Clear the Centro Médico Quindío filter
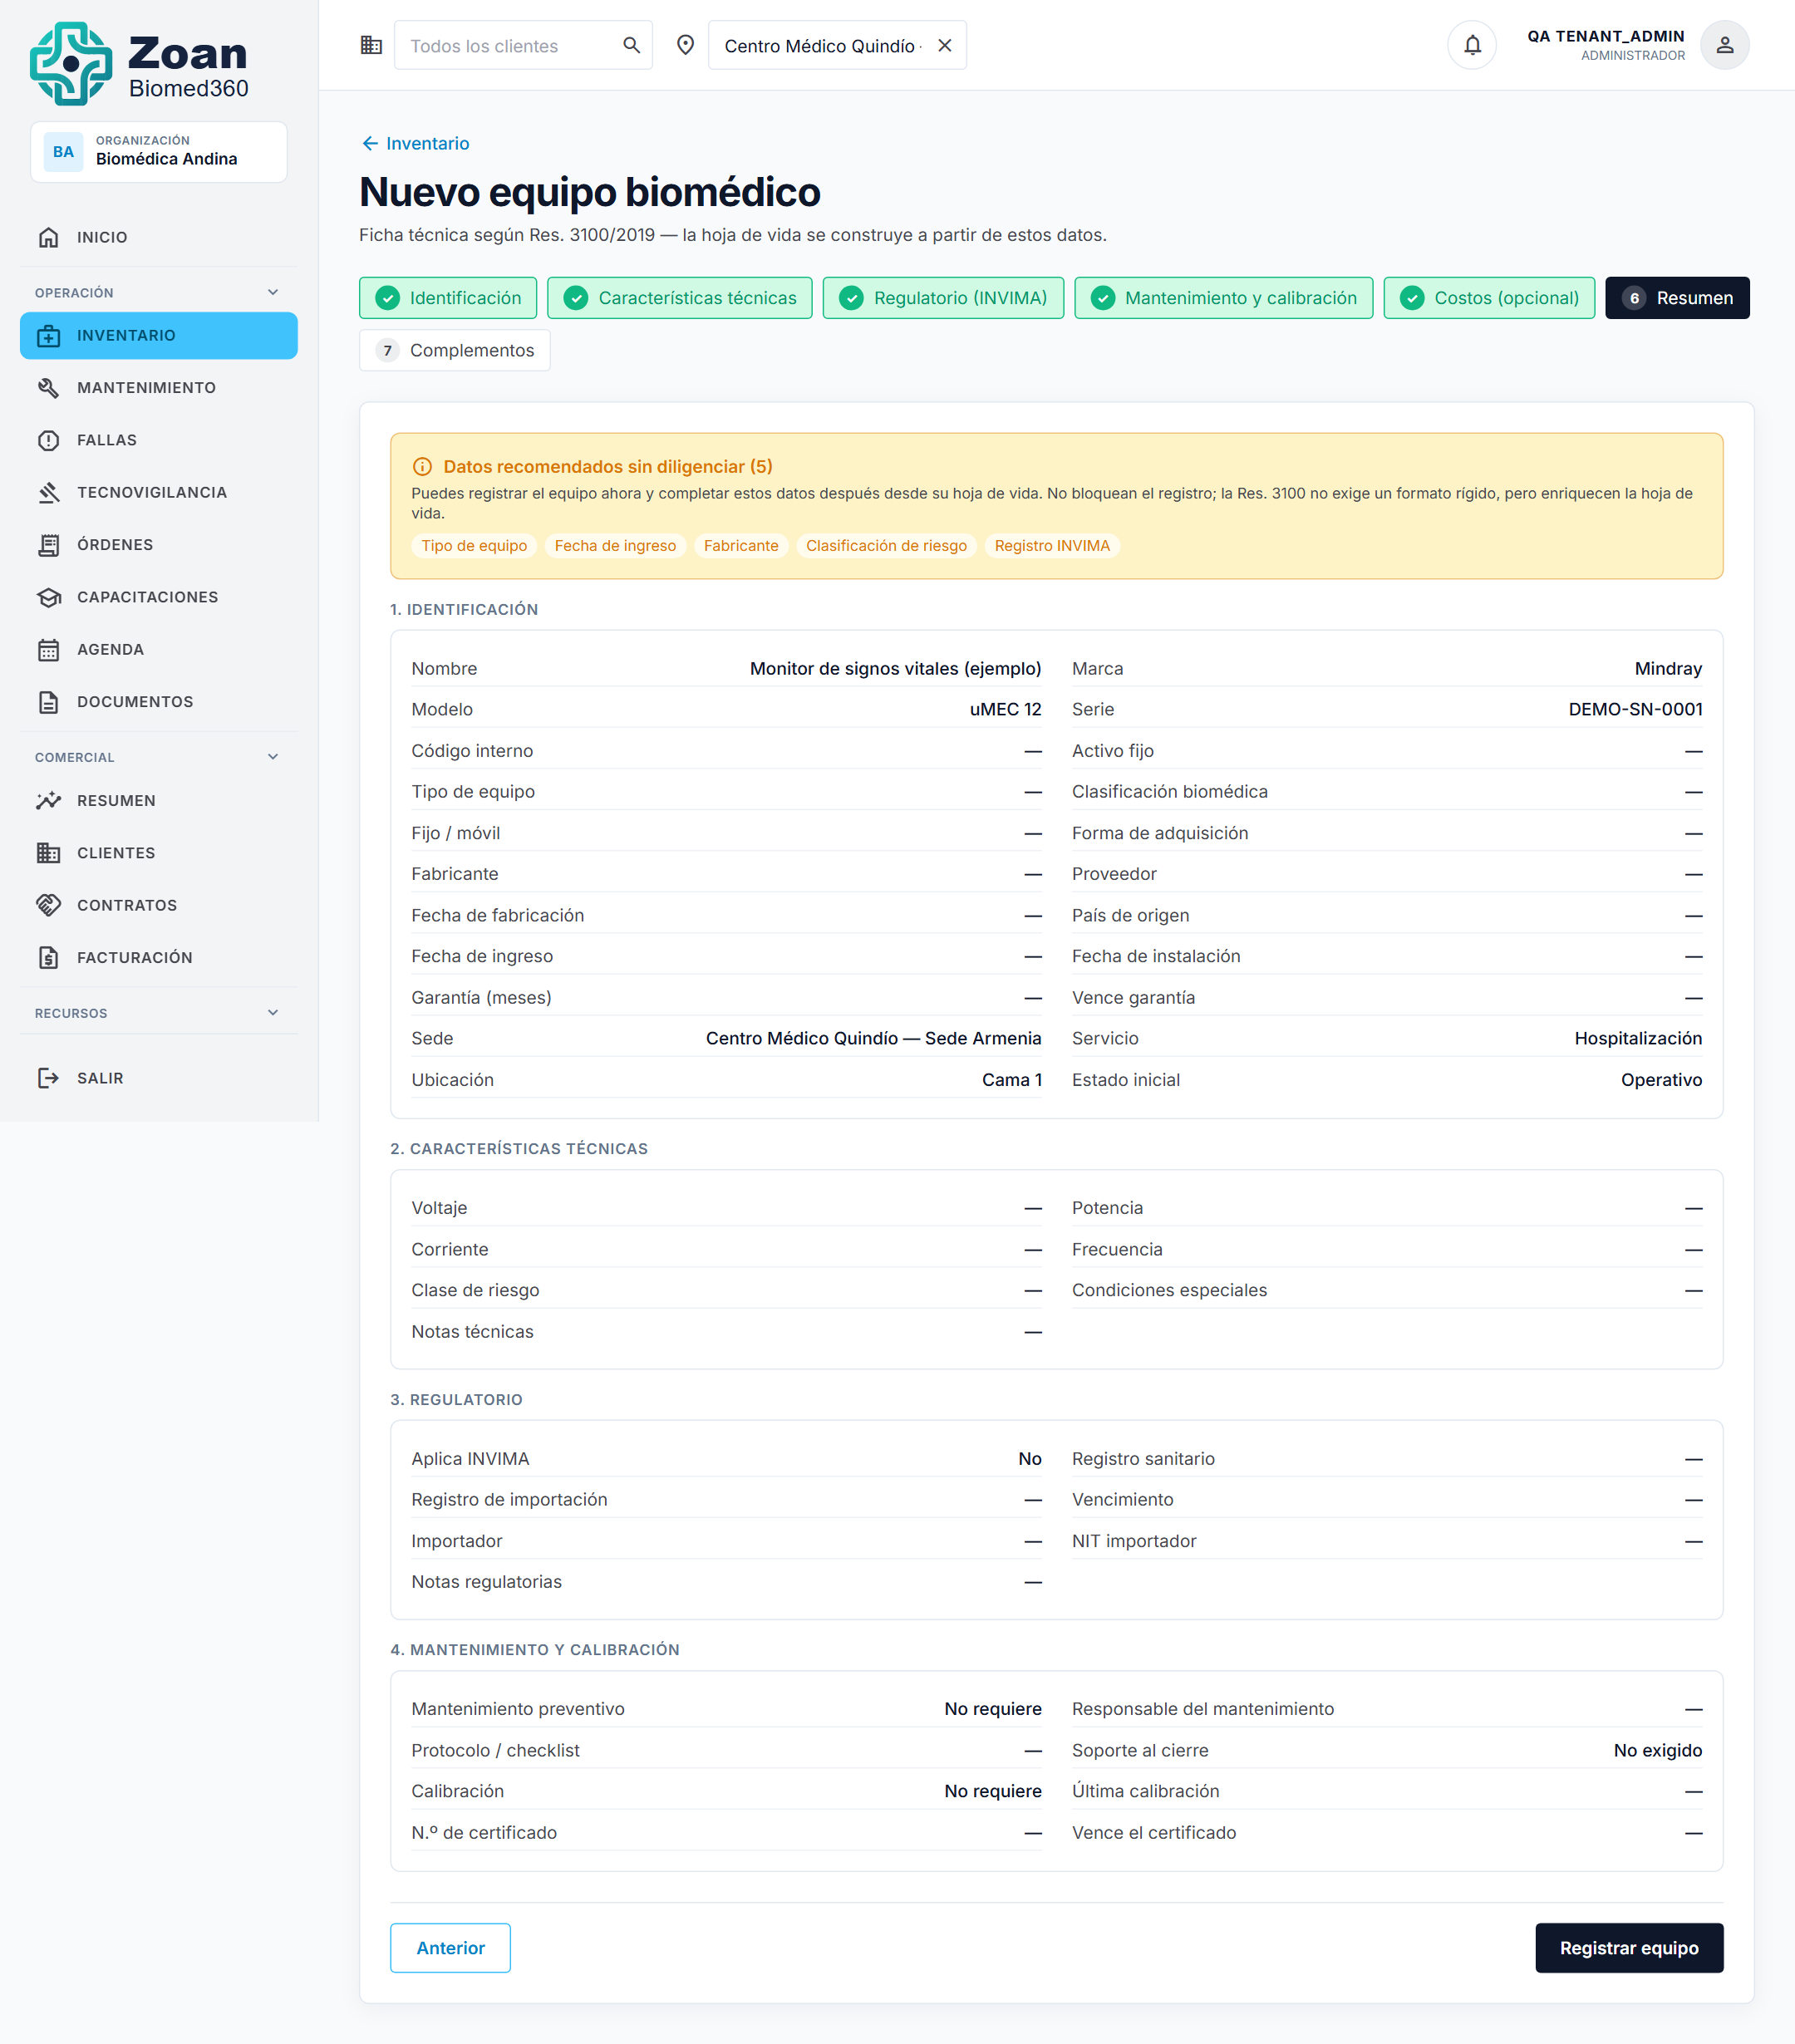This screenshot has width=1795, height=2044. click(x=944, y=45)
